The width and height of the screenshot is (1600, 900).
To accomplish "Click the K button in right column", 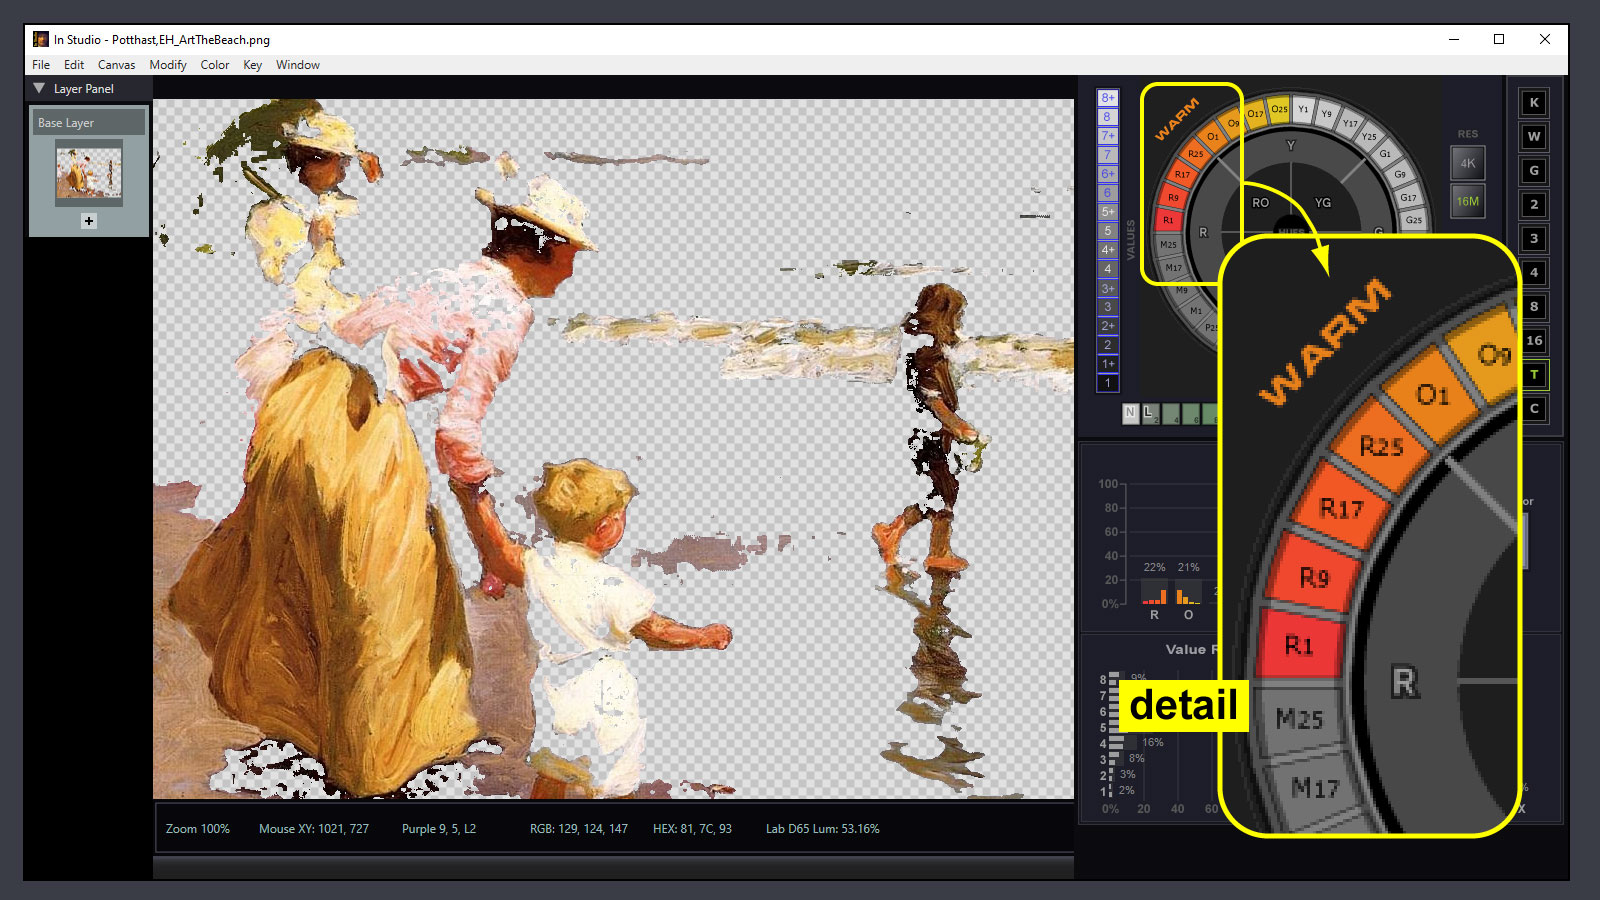I will click(1534, 103).
